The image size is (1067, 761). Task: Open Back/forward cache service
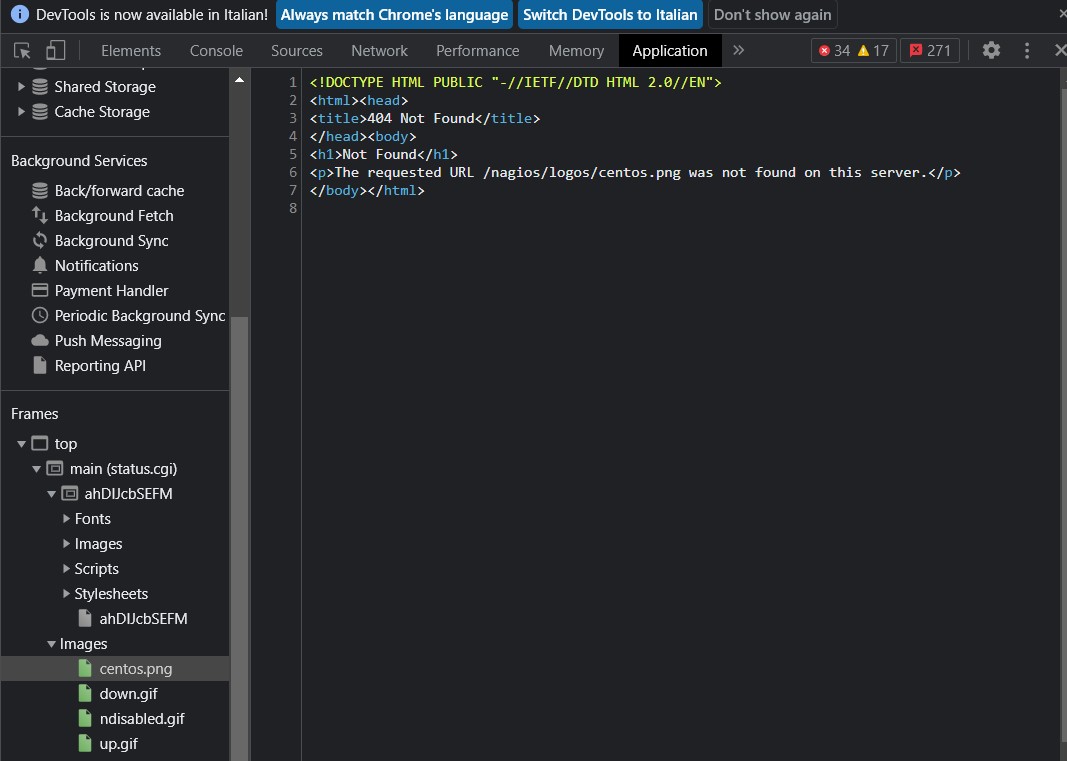coord(119,191)
